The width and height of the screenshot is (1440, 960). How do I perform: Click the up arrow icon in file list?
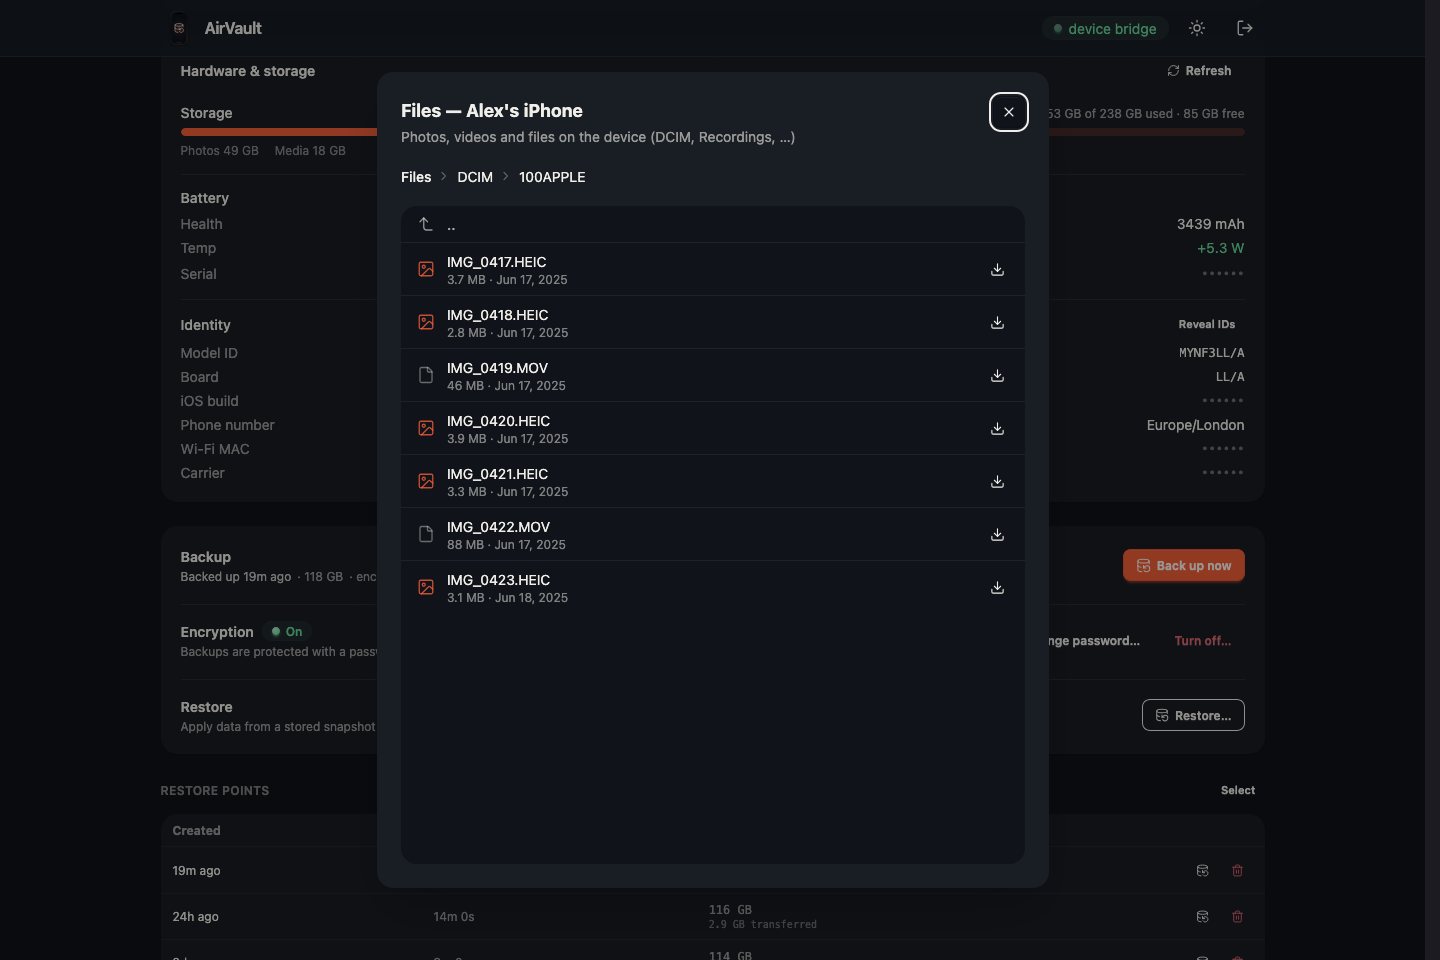pos(426,224)
